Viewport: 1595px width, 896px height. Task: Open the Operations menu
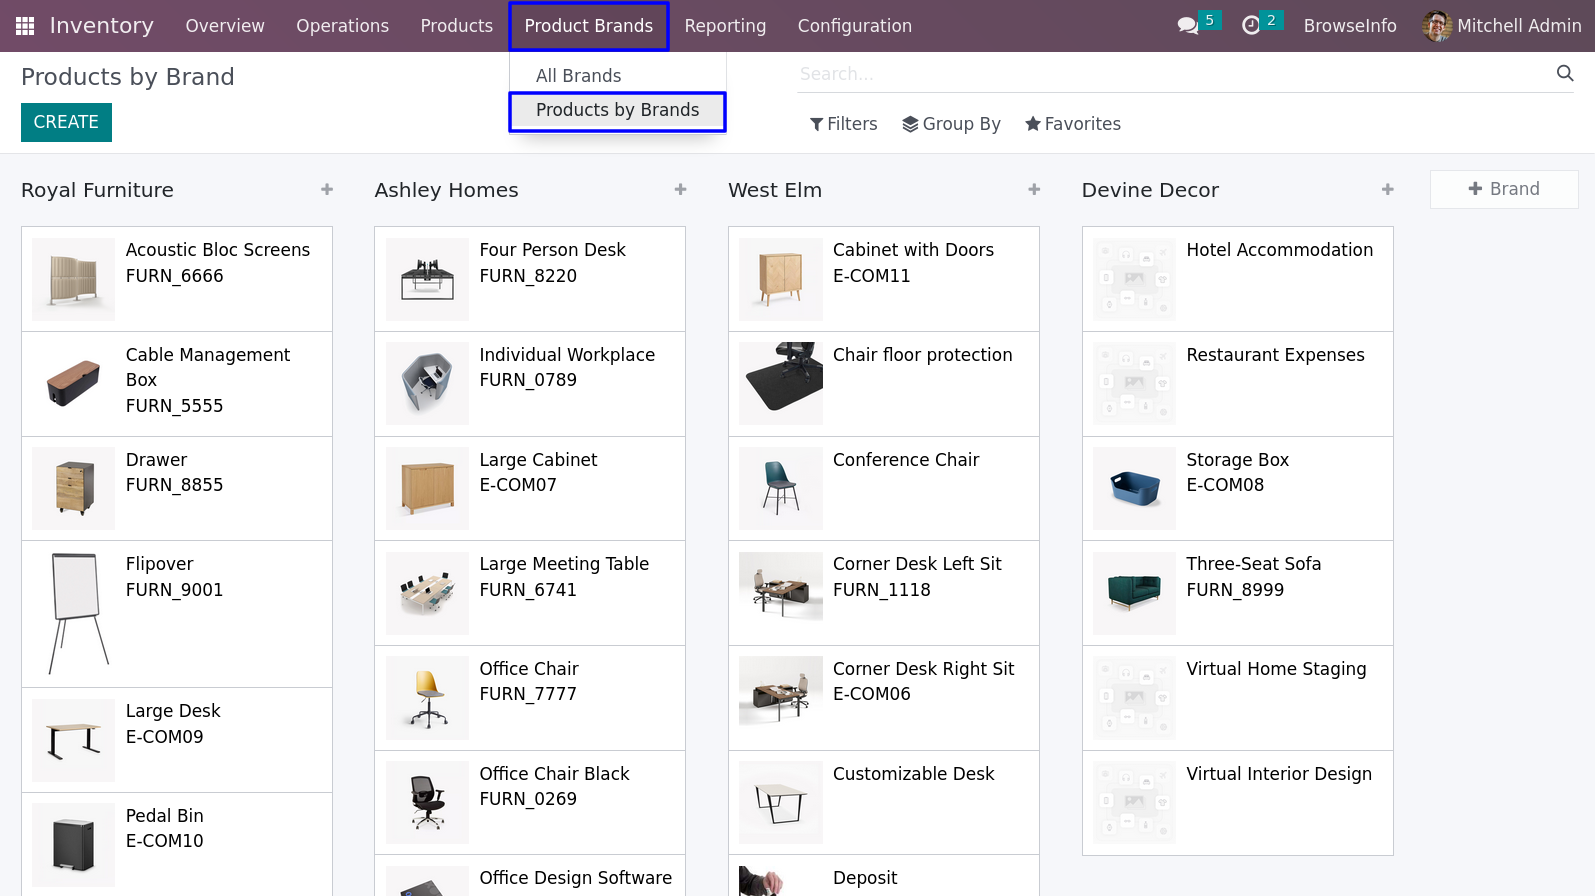click(x=342, y=26)
